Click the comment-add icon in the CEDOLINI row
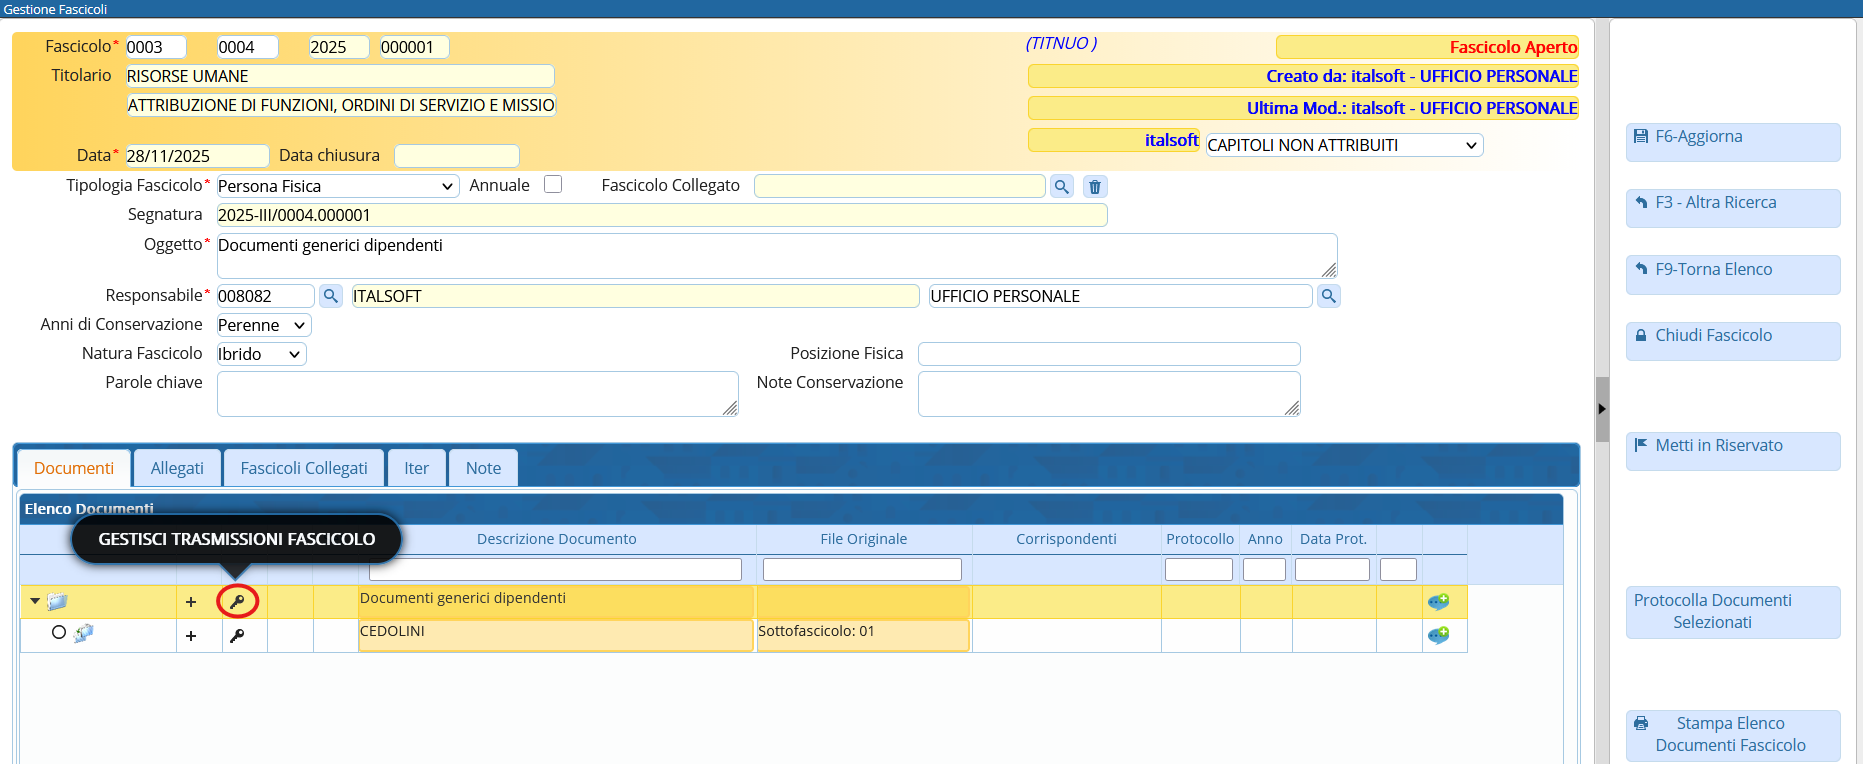 [x=1438, y=636]
